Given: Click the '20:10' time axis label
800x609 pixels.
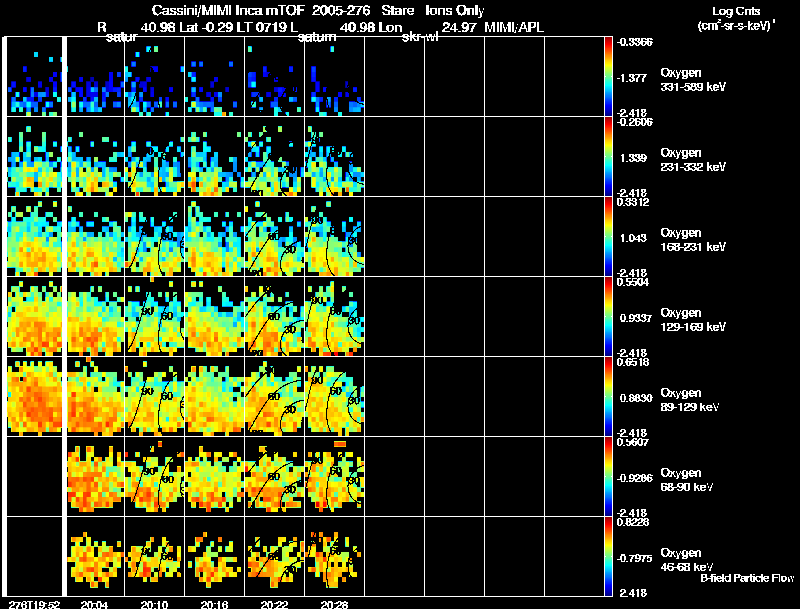Looking at the screenshot, I should click(x=155, y=605).
